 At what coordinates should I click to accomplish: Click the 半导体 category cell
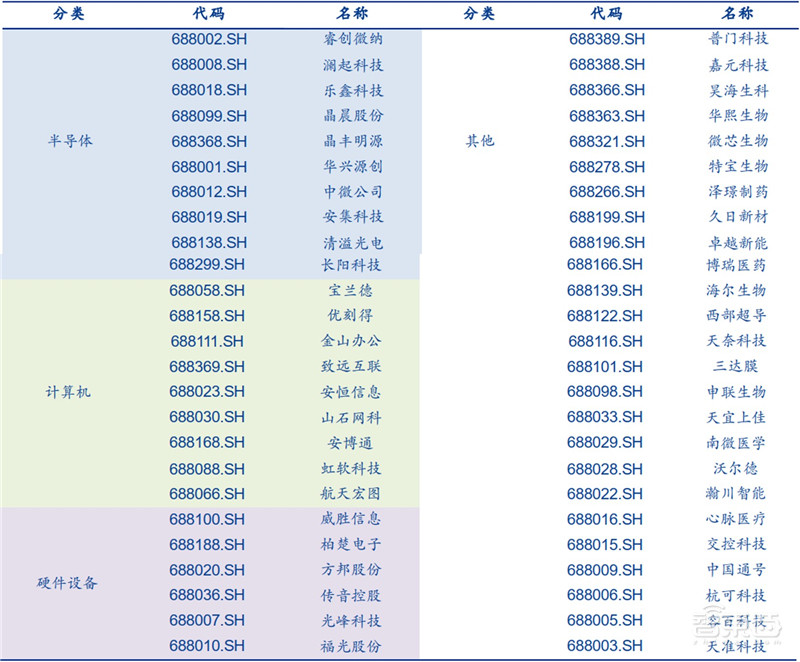coord(69,141)
